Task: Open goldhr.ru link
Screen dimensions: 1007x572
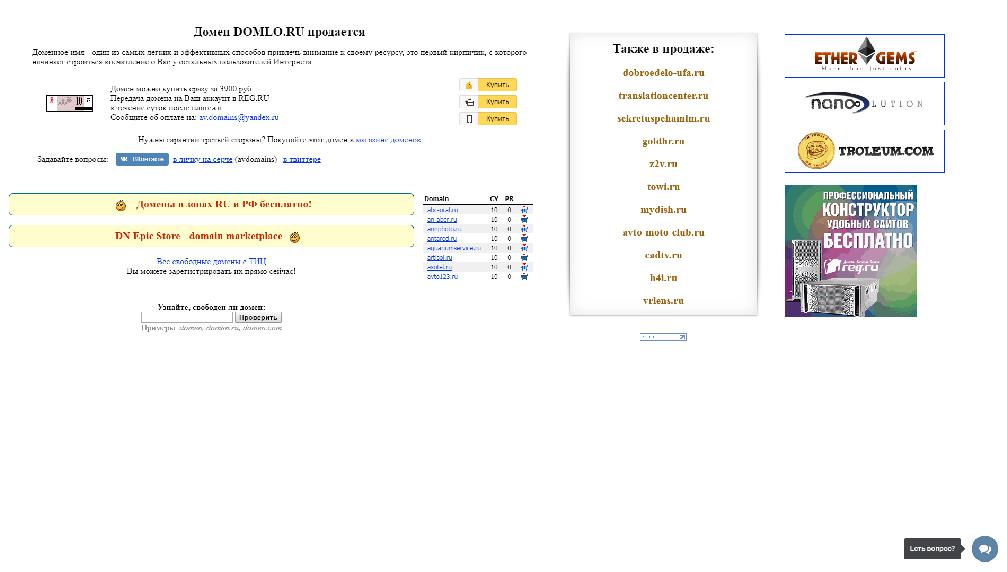Action: pyautogui.click(x=663, y=141)
